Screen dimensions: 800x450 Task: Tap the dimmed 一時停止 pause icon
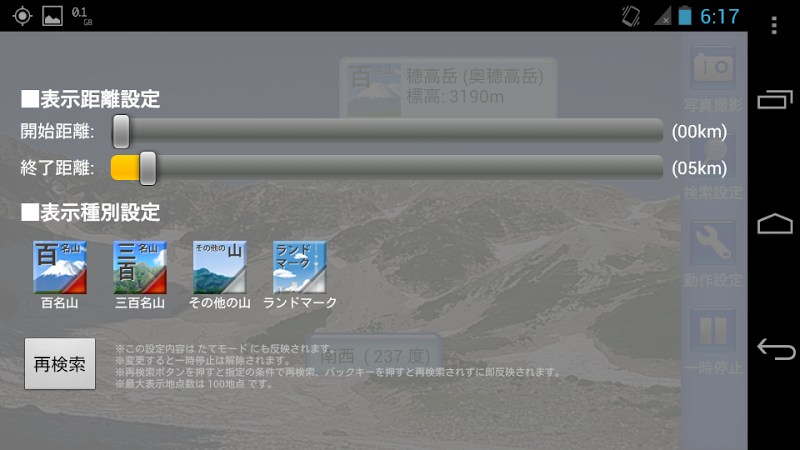pyautogui.click(x=713, y=330)
